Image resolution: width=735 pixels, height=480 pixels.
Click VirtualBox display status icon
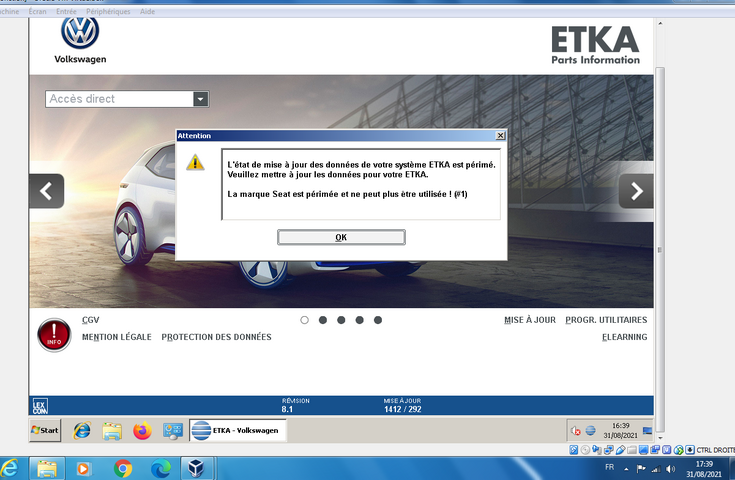[643, 450]
